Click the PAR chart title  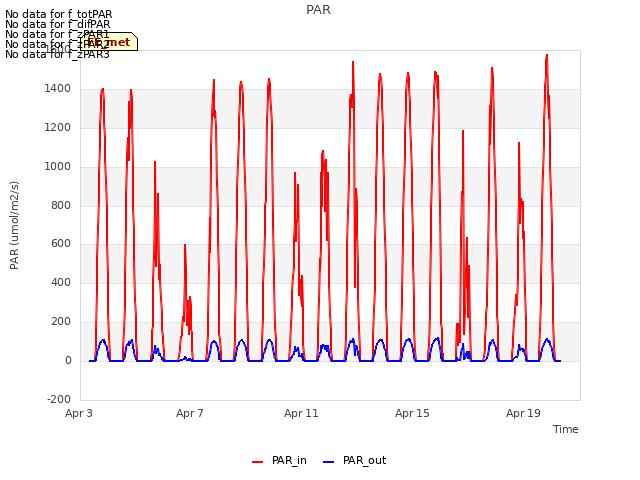click(x=318, y=10)
